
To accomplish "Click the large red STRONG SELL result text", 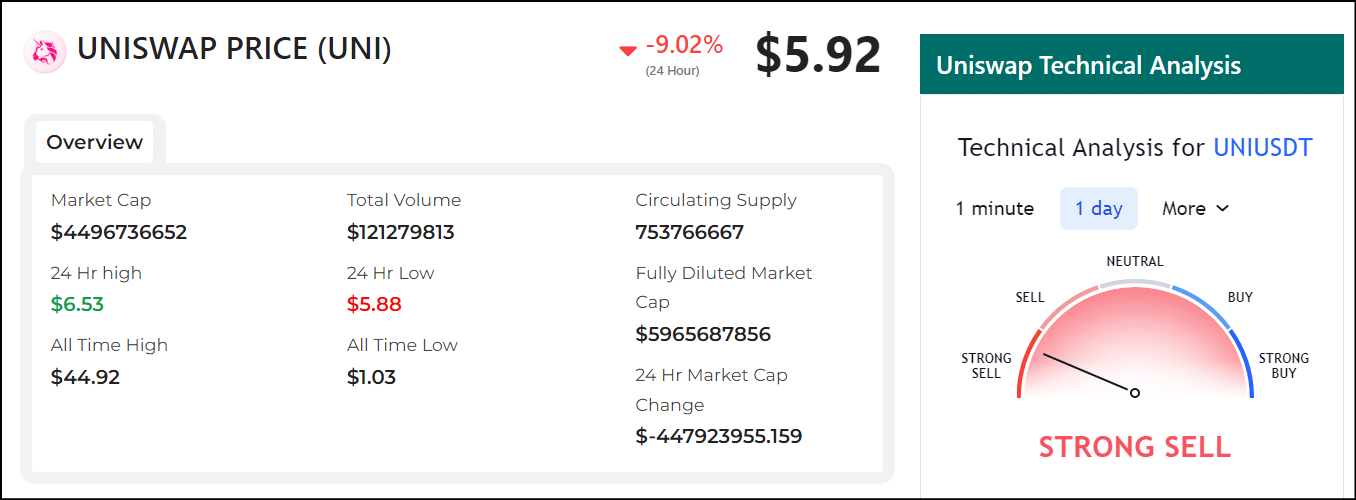I will [x=1135, y=446].
